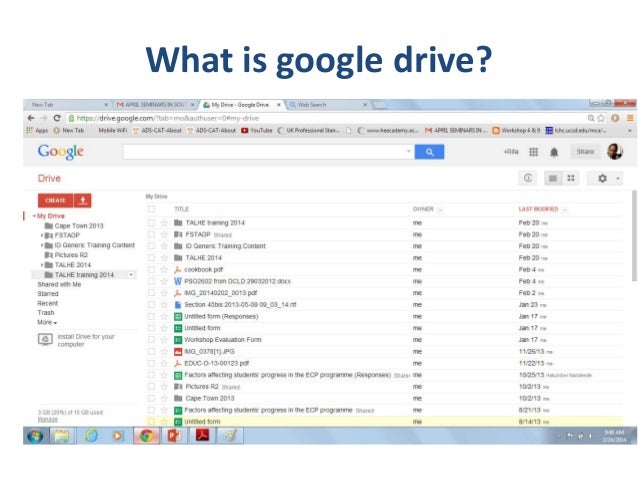Click the profile photo avatar
The height and width of the screenshot is (479, 638).
tap(615, 152)
